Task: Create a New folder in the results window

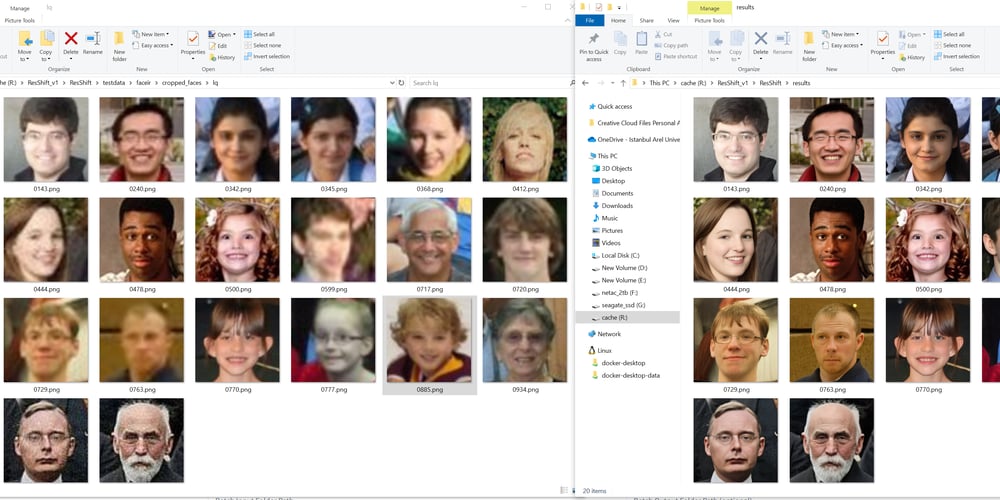Action: 809,46
